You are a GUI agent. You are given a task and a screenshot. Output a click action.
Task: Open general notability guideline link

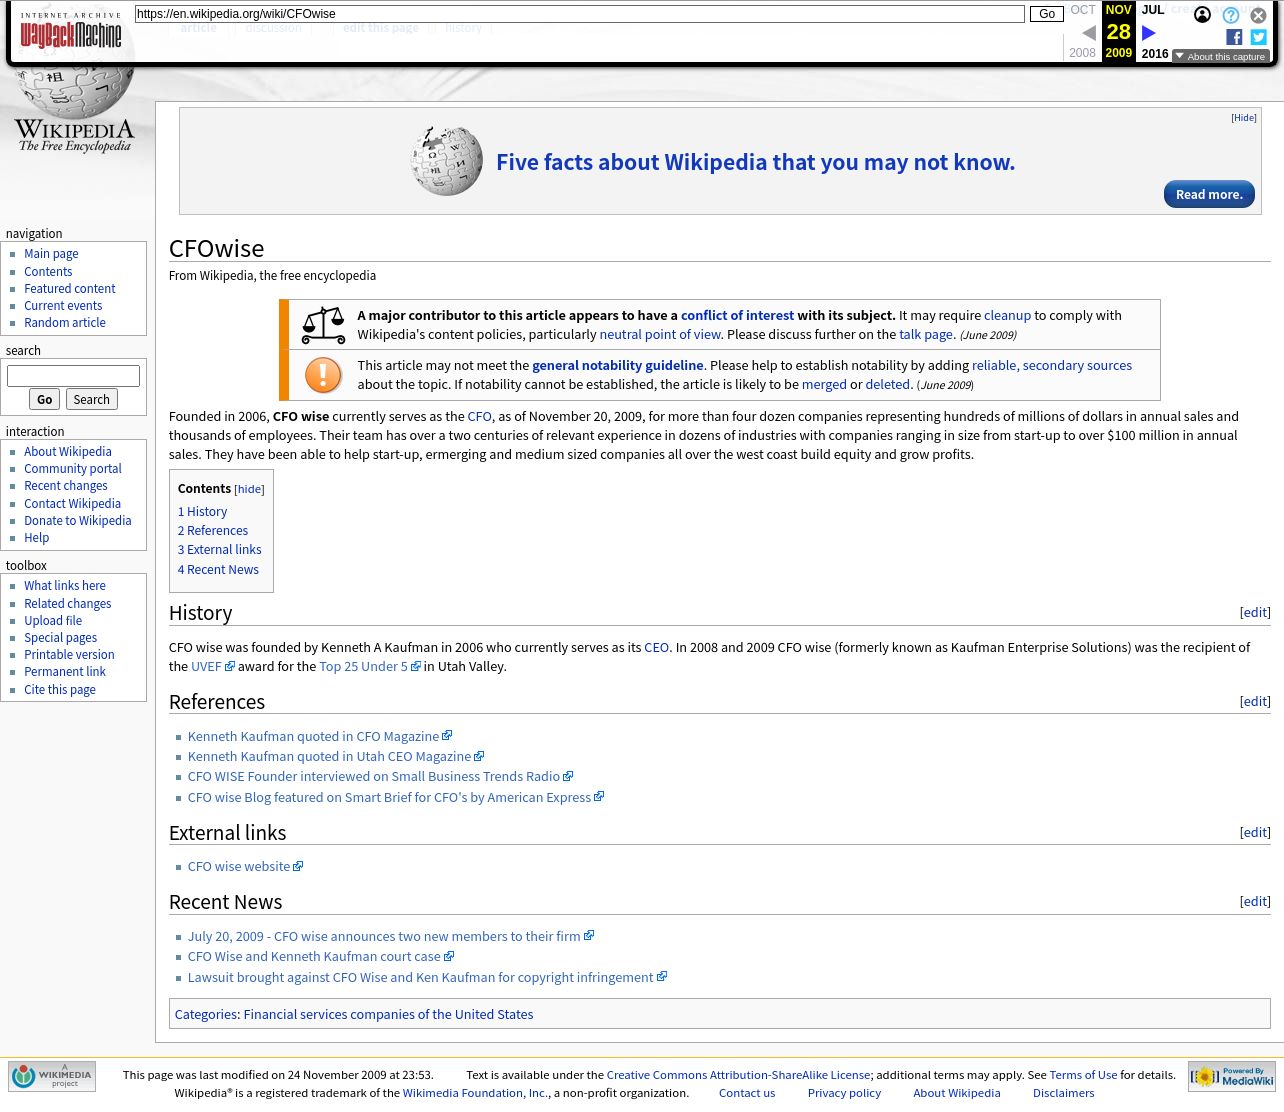618,366
